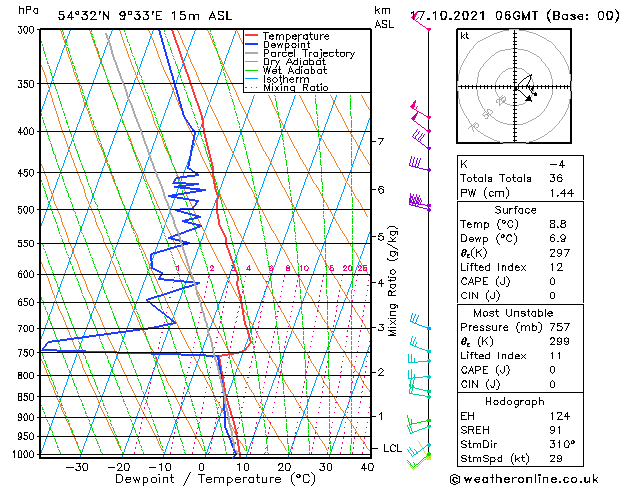Click the 400 hPa pressure axis label
This screenshot has height=486, width=629.
coord(28,131)
